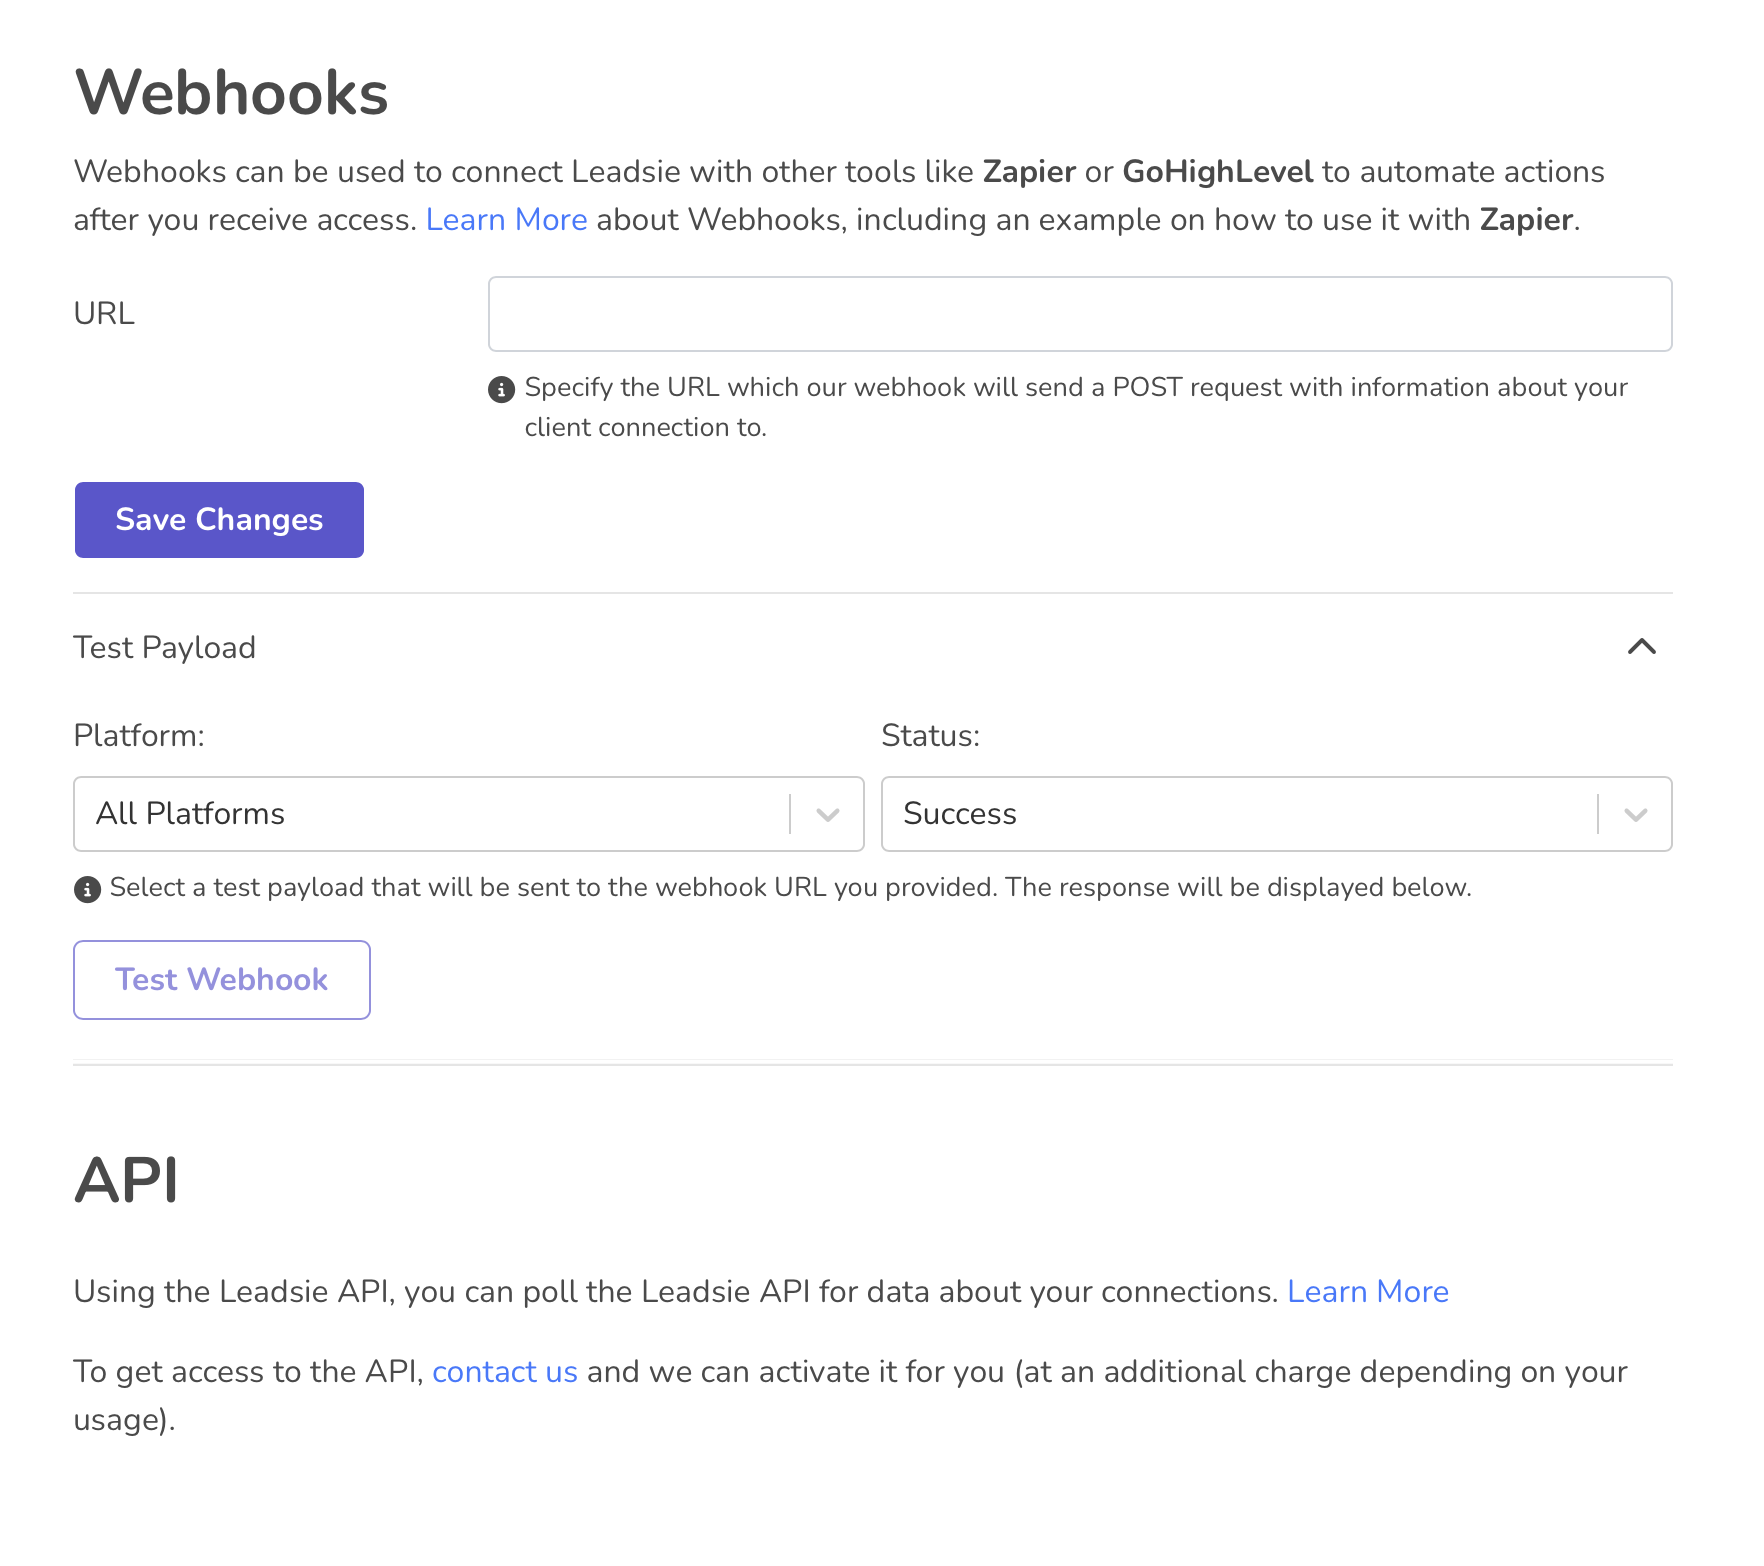Click the Status: label
This screenshot has width=1764, height=1566.
pos(931,736)
